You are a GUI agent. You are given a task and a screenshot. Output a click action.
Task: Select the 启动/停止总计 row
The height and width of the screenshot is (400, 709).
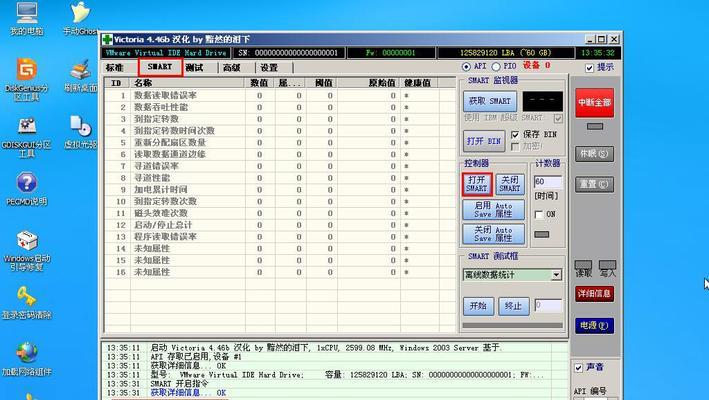pyautogui.click(x=279, y=225)
